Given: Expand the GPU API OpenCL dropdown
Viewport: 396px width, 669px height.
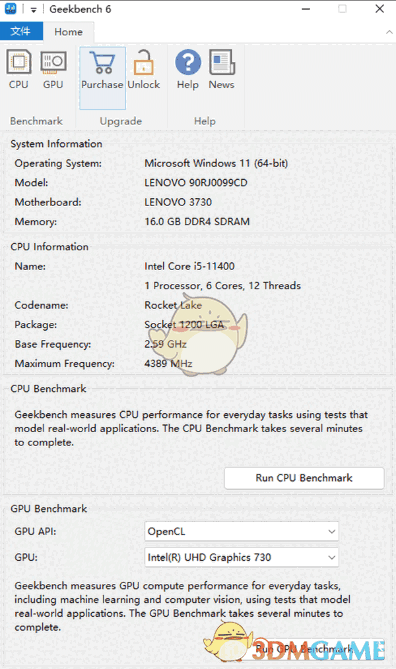Looking at the screenshot, I should point(242,532).
